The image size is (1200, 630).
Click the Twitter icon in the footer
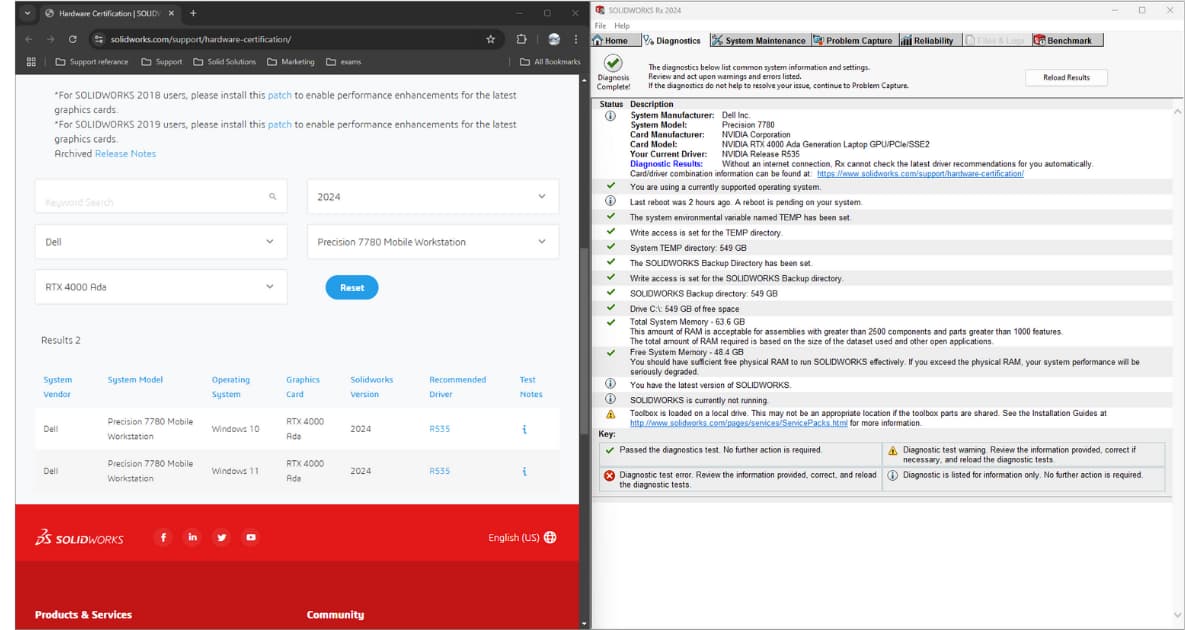[221, 537]
